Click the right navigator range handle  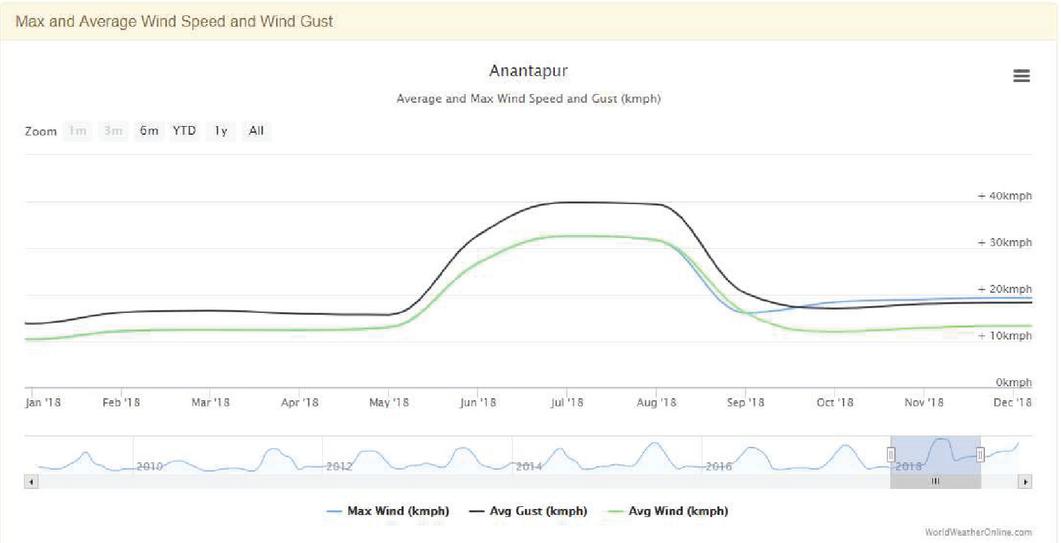click(x=980, y=455)
